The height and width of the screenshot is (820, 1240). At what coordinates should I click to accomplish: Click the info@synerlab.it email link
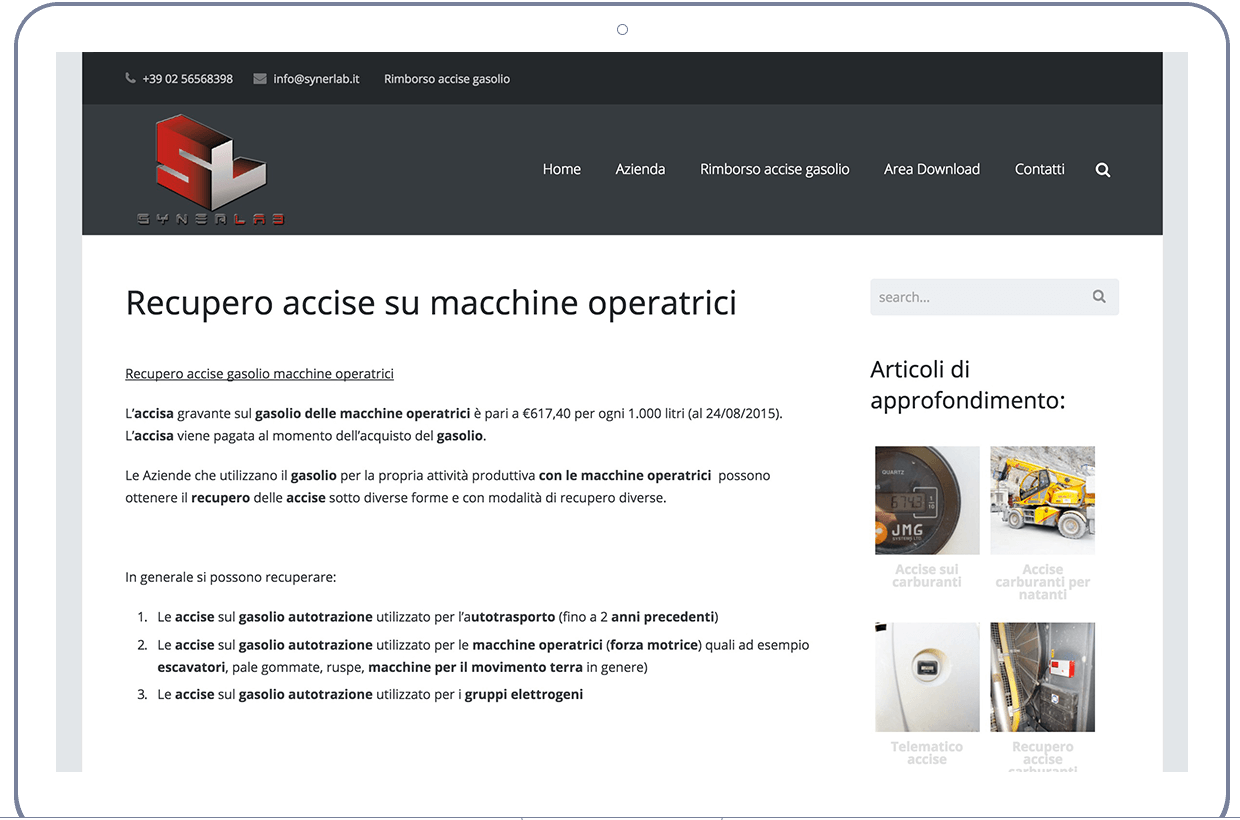coord(316,79)
